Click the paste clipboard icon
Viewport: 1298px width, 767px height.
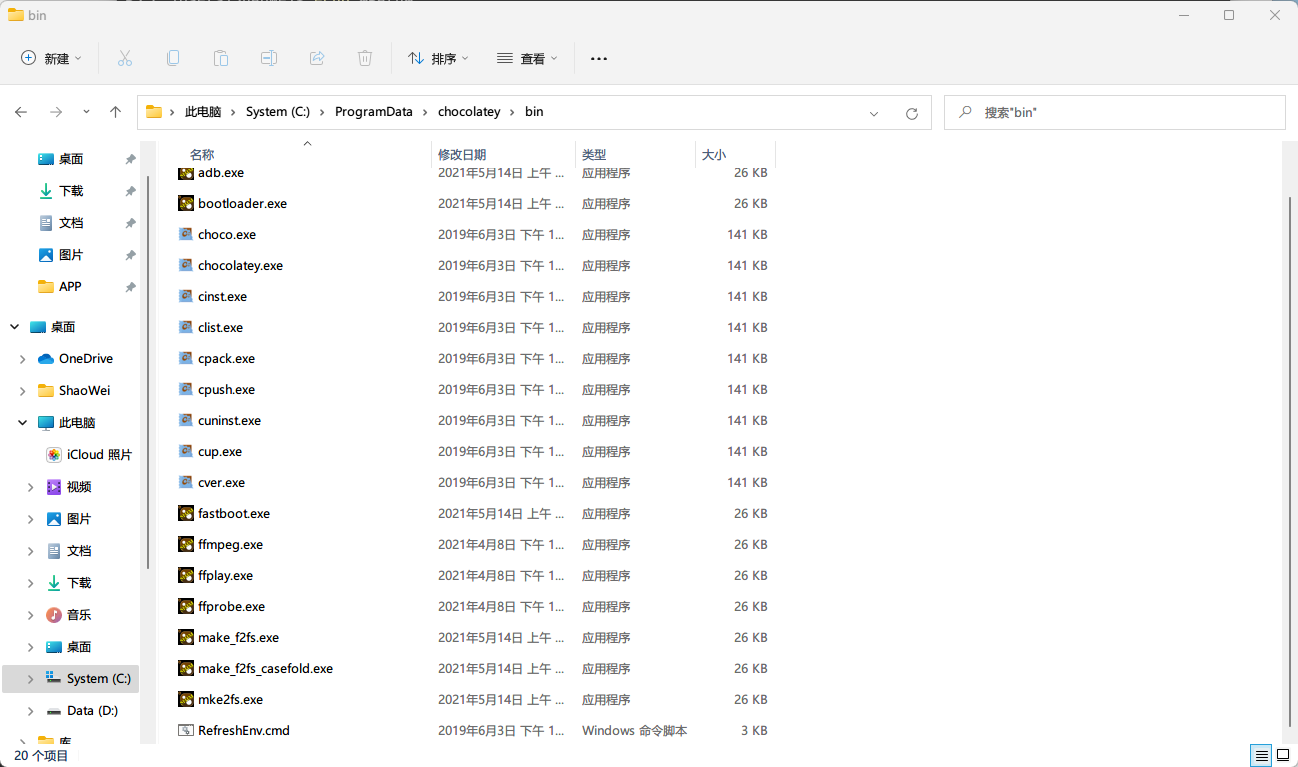point(221,58)
